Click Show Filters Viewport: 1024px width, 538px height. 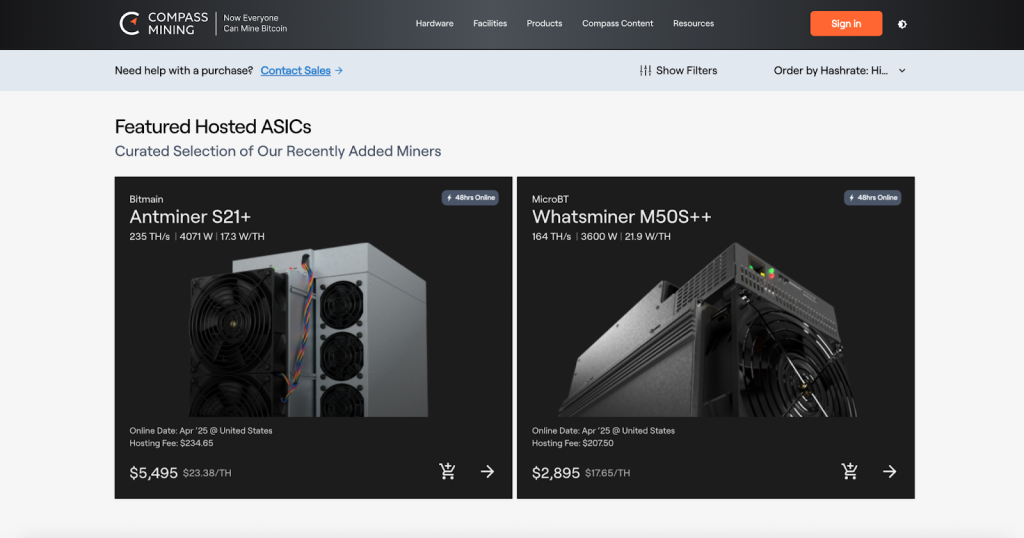678,71
